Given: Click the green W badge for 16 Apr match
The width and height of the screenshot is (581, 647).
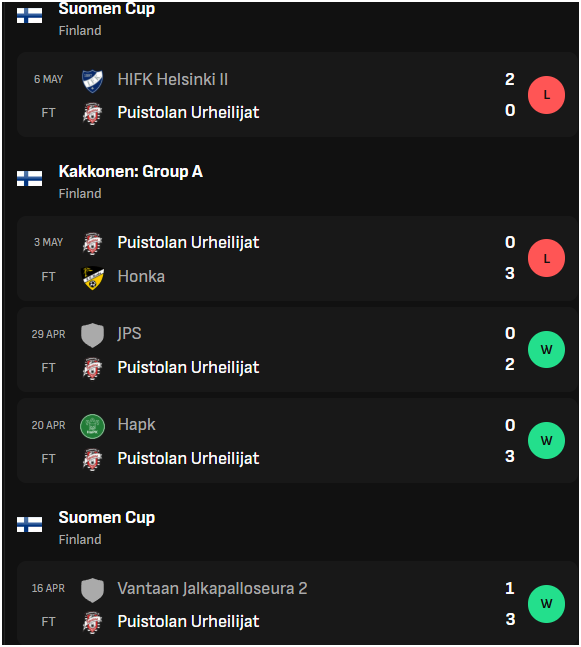Looking at the screenshot, I should [x=546, y=604].
